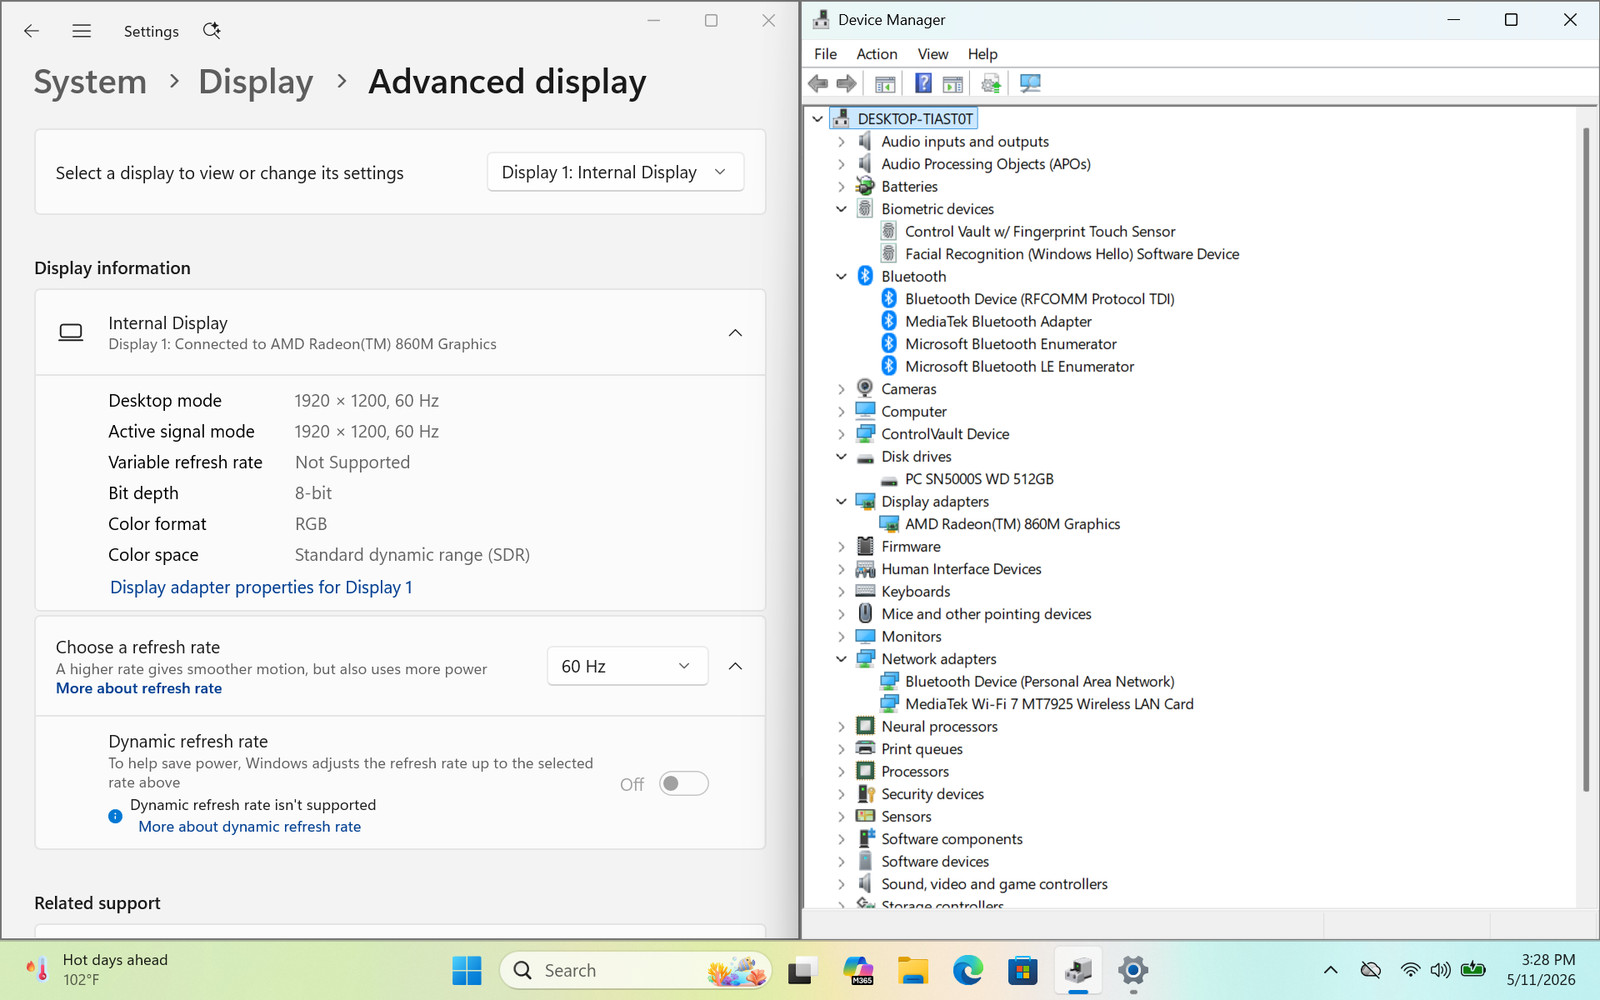Click System in Settings breadcrumb

[90, 82]
